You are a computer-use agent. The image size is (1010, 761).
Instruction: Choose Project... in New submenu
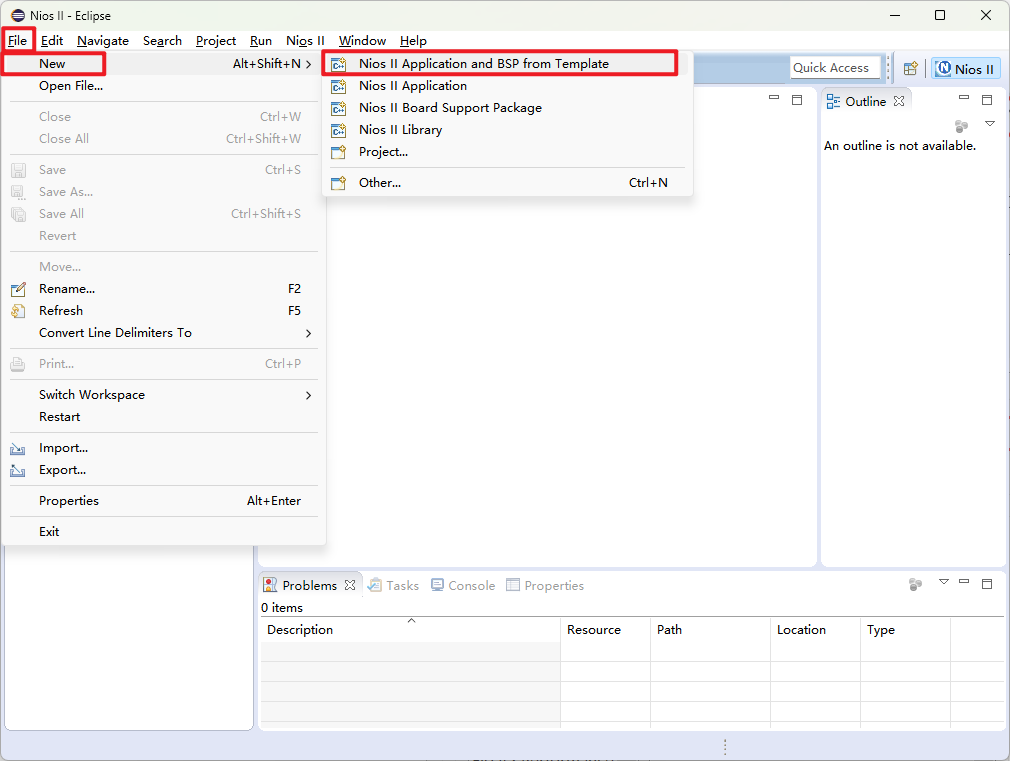pyautogui.click(x=507, y=151)
